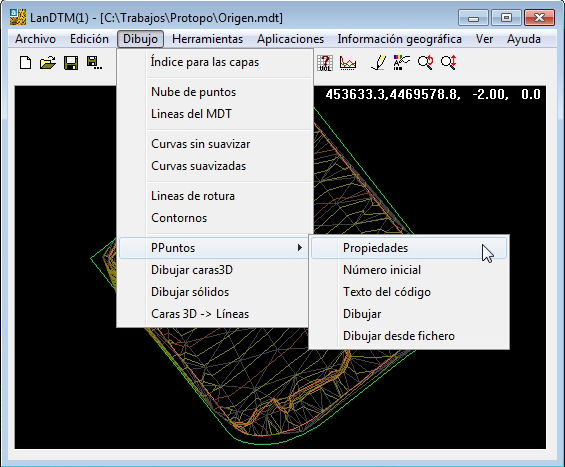Choose Nube de puntos menu entry
Image resolution: width=565 pixels, height=467 pixels.
[193, 92]
